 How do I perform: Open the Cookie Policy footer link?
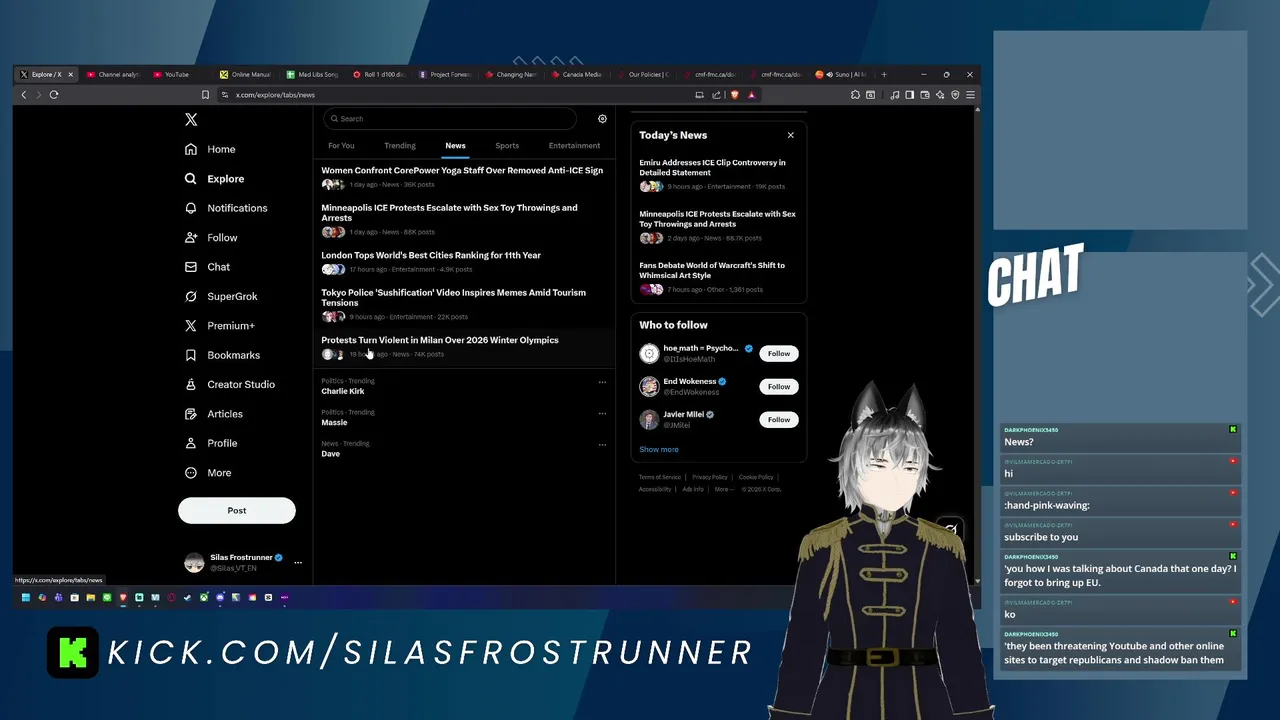click(756, 477)
